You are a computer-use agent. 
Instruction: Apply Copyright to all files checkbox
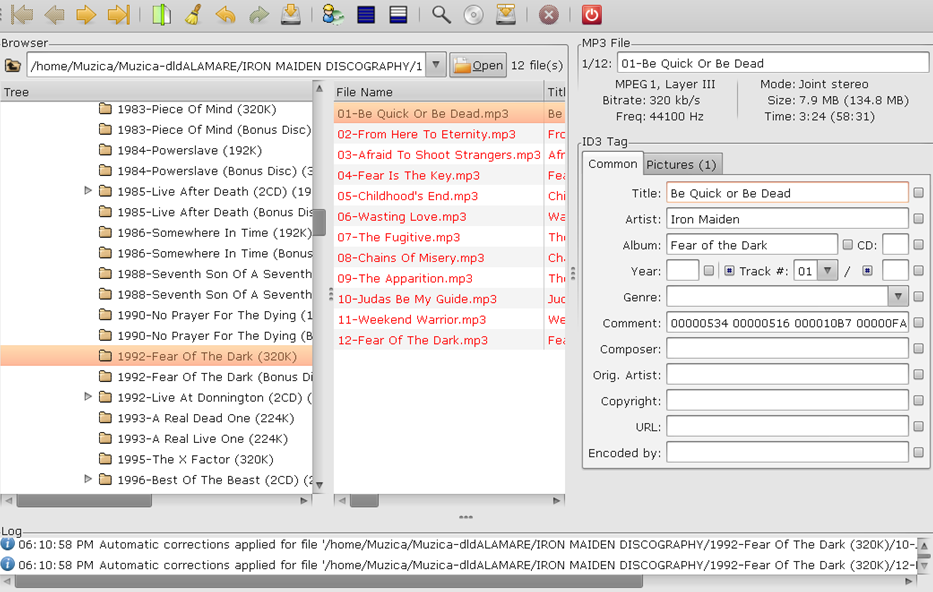(x=919, y=400)
